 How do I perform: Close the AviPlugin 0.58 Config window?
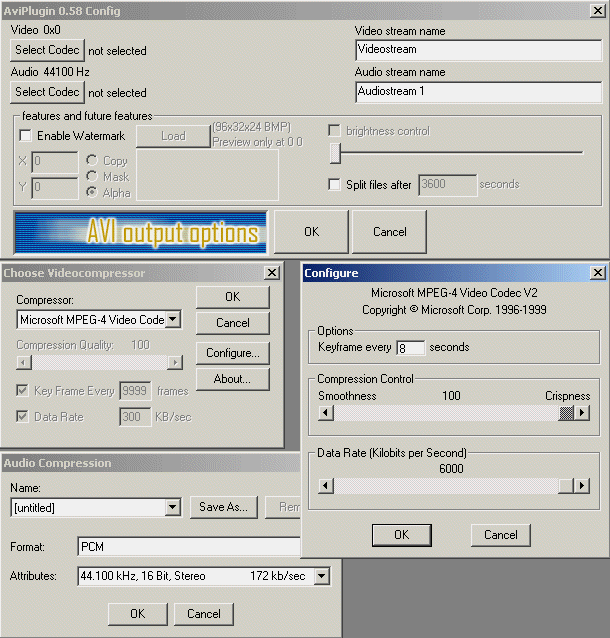click(x=598, y=11)
